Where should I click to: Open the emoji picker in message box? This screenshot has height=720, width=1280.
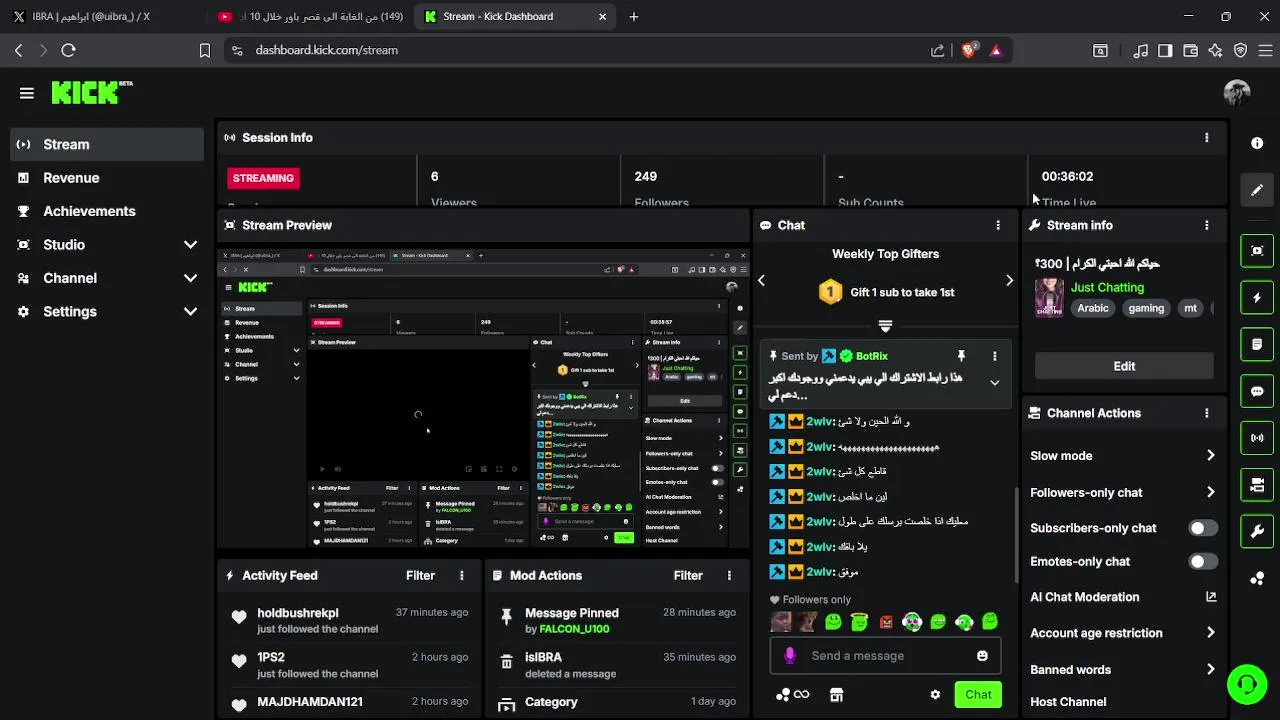tap(982, 656)
